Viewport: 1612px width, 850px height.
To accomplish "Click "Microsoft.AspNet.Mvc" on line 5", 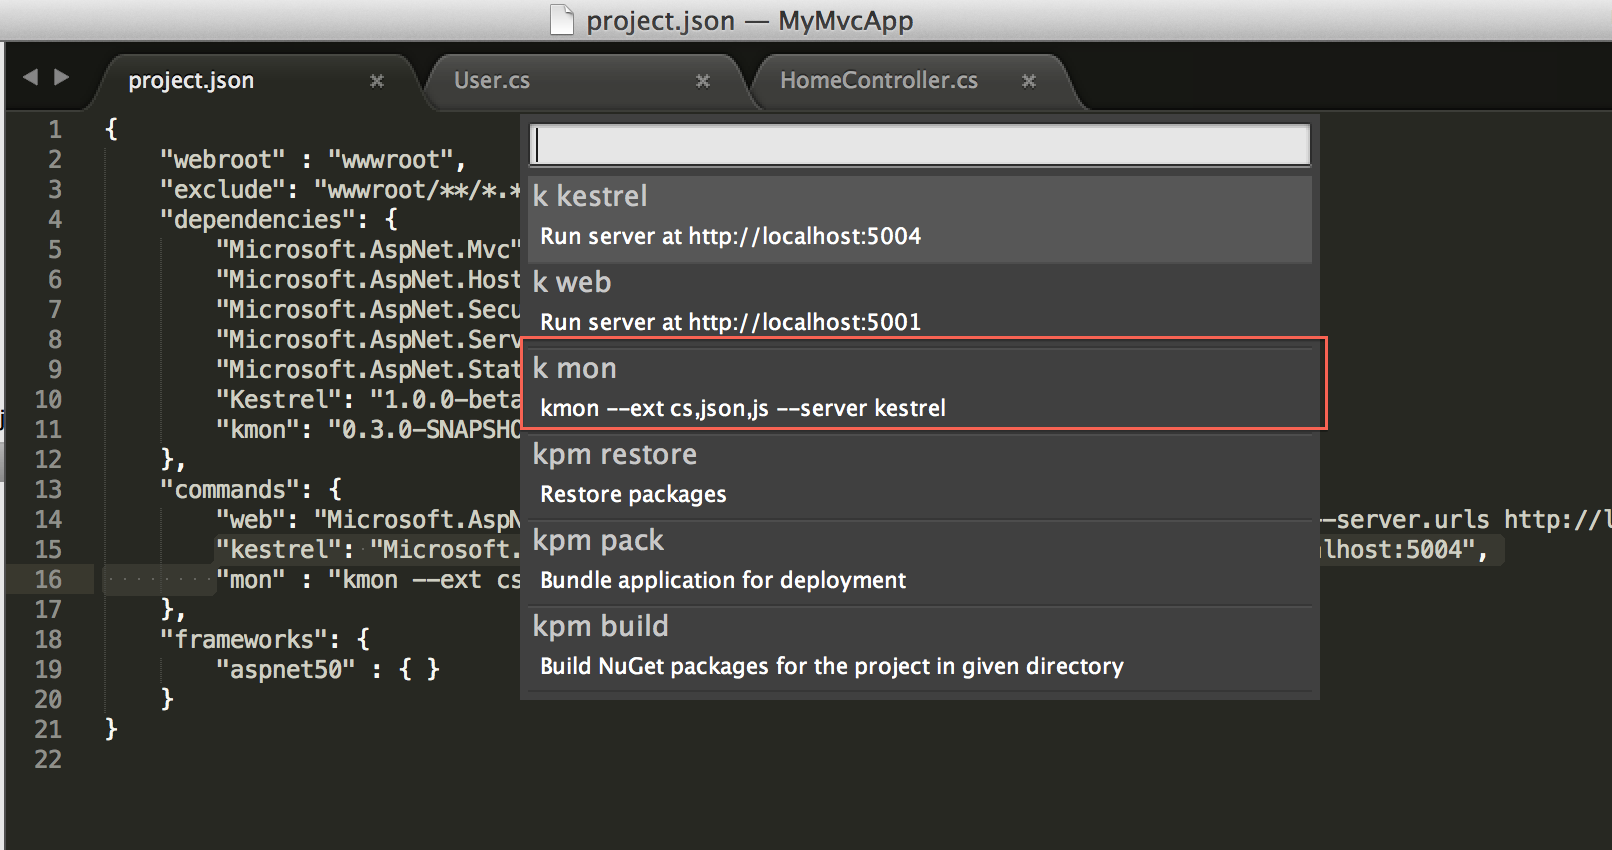I will (368, 249).
